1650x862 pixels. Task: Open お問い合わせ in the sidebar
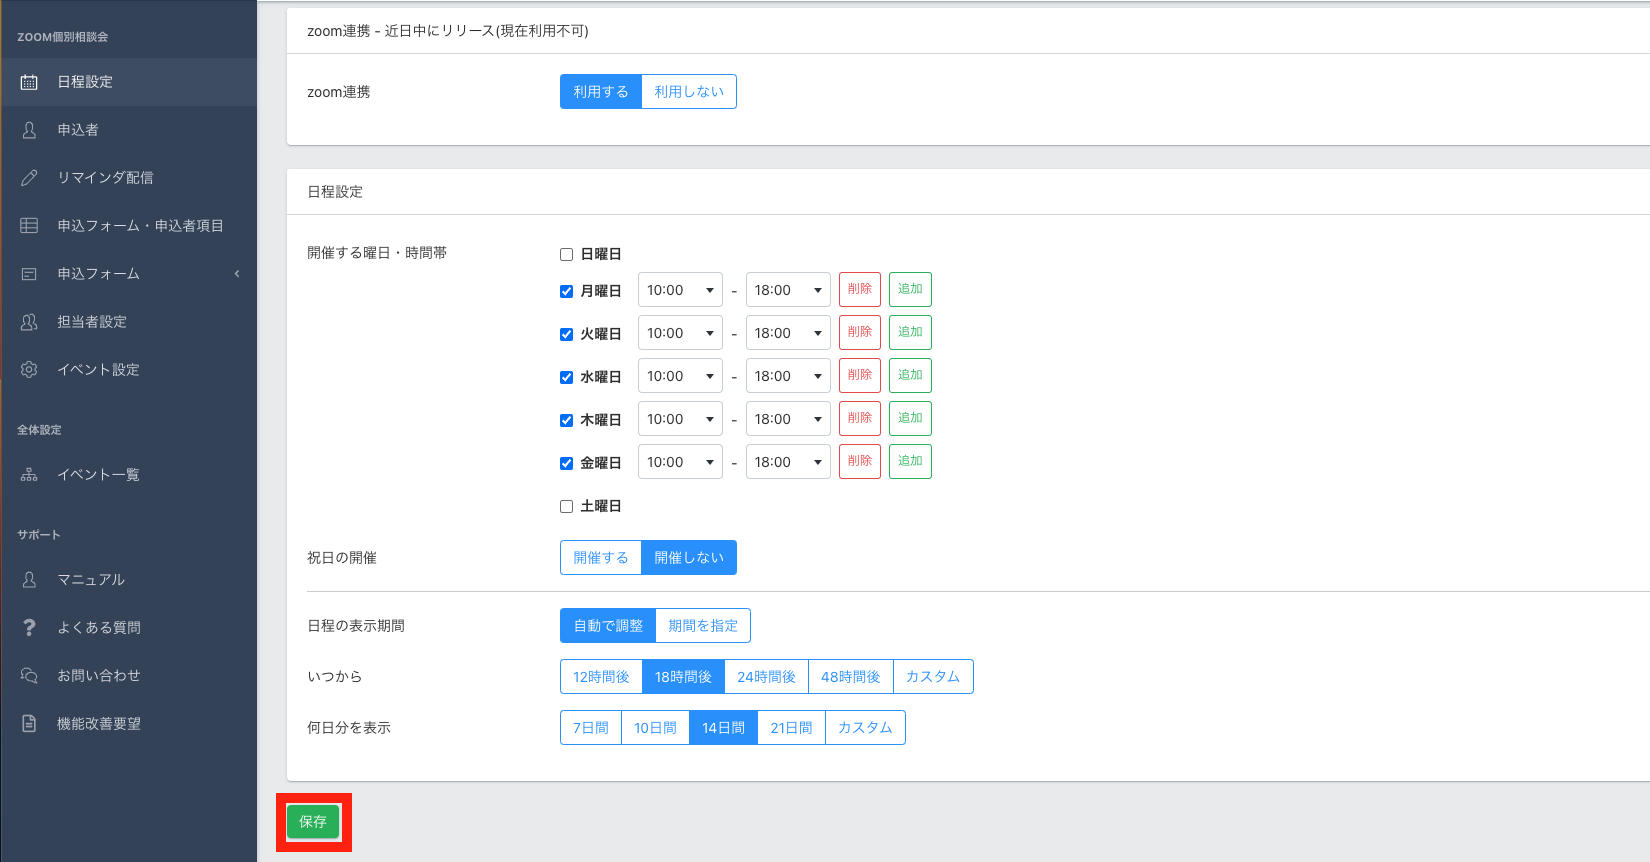point(98,676)
